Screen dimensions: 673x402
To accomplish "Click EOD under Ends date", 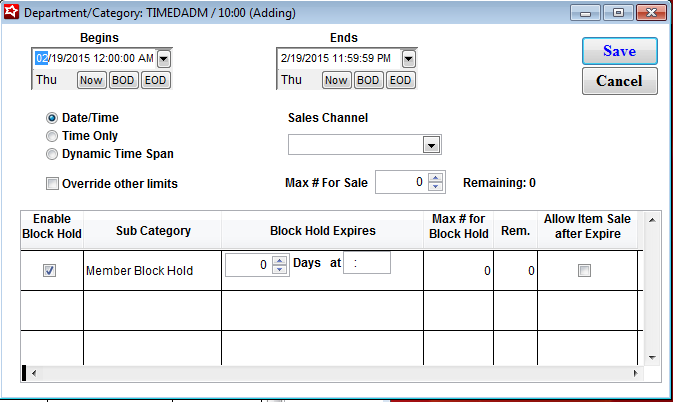I will point(400,80).
